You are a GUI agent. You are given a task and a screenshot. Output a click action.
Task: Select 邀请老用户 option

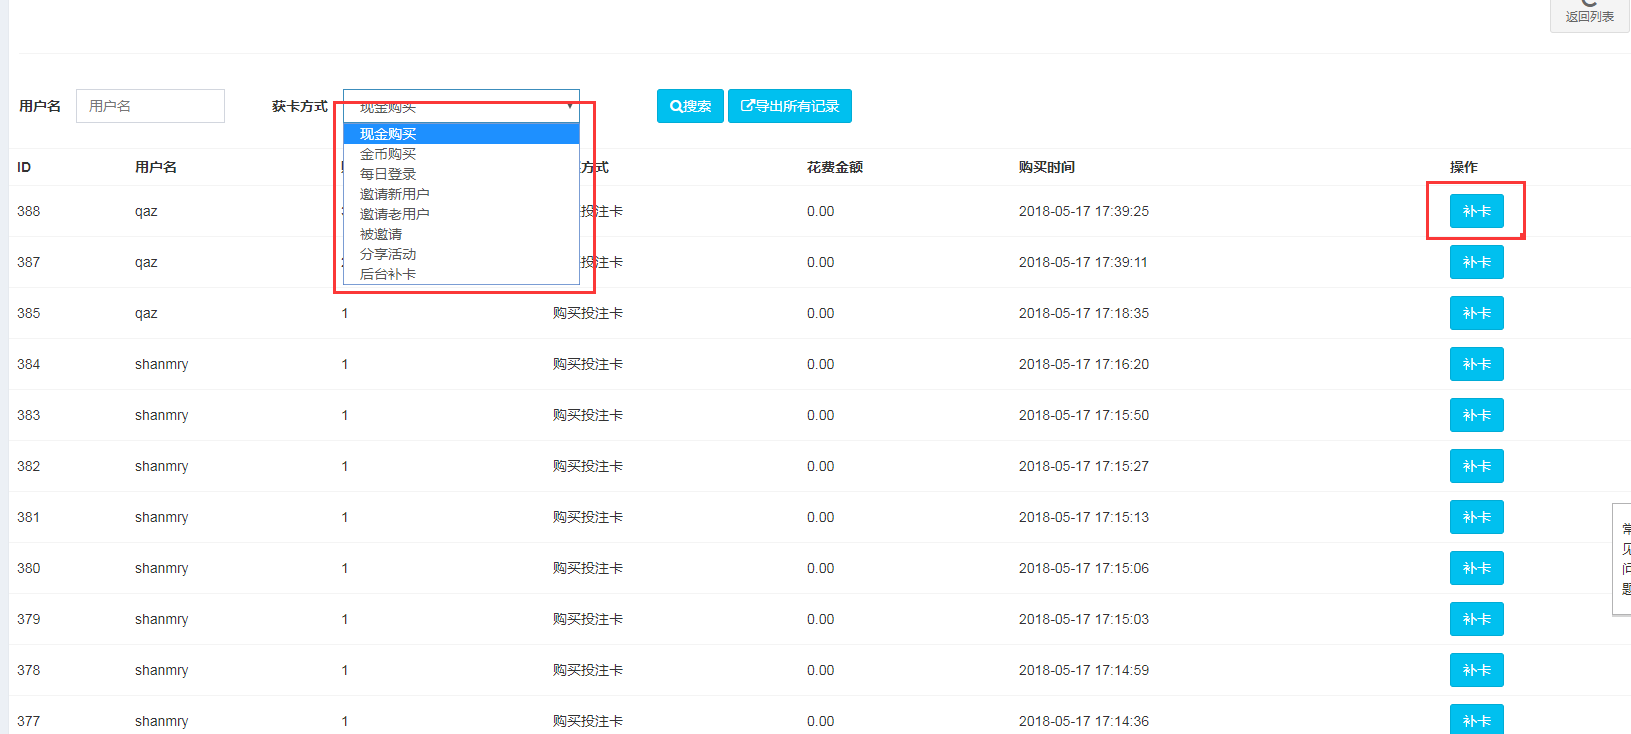tap(461, 214)
